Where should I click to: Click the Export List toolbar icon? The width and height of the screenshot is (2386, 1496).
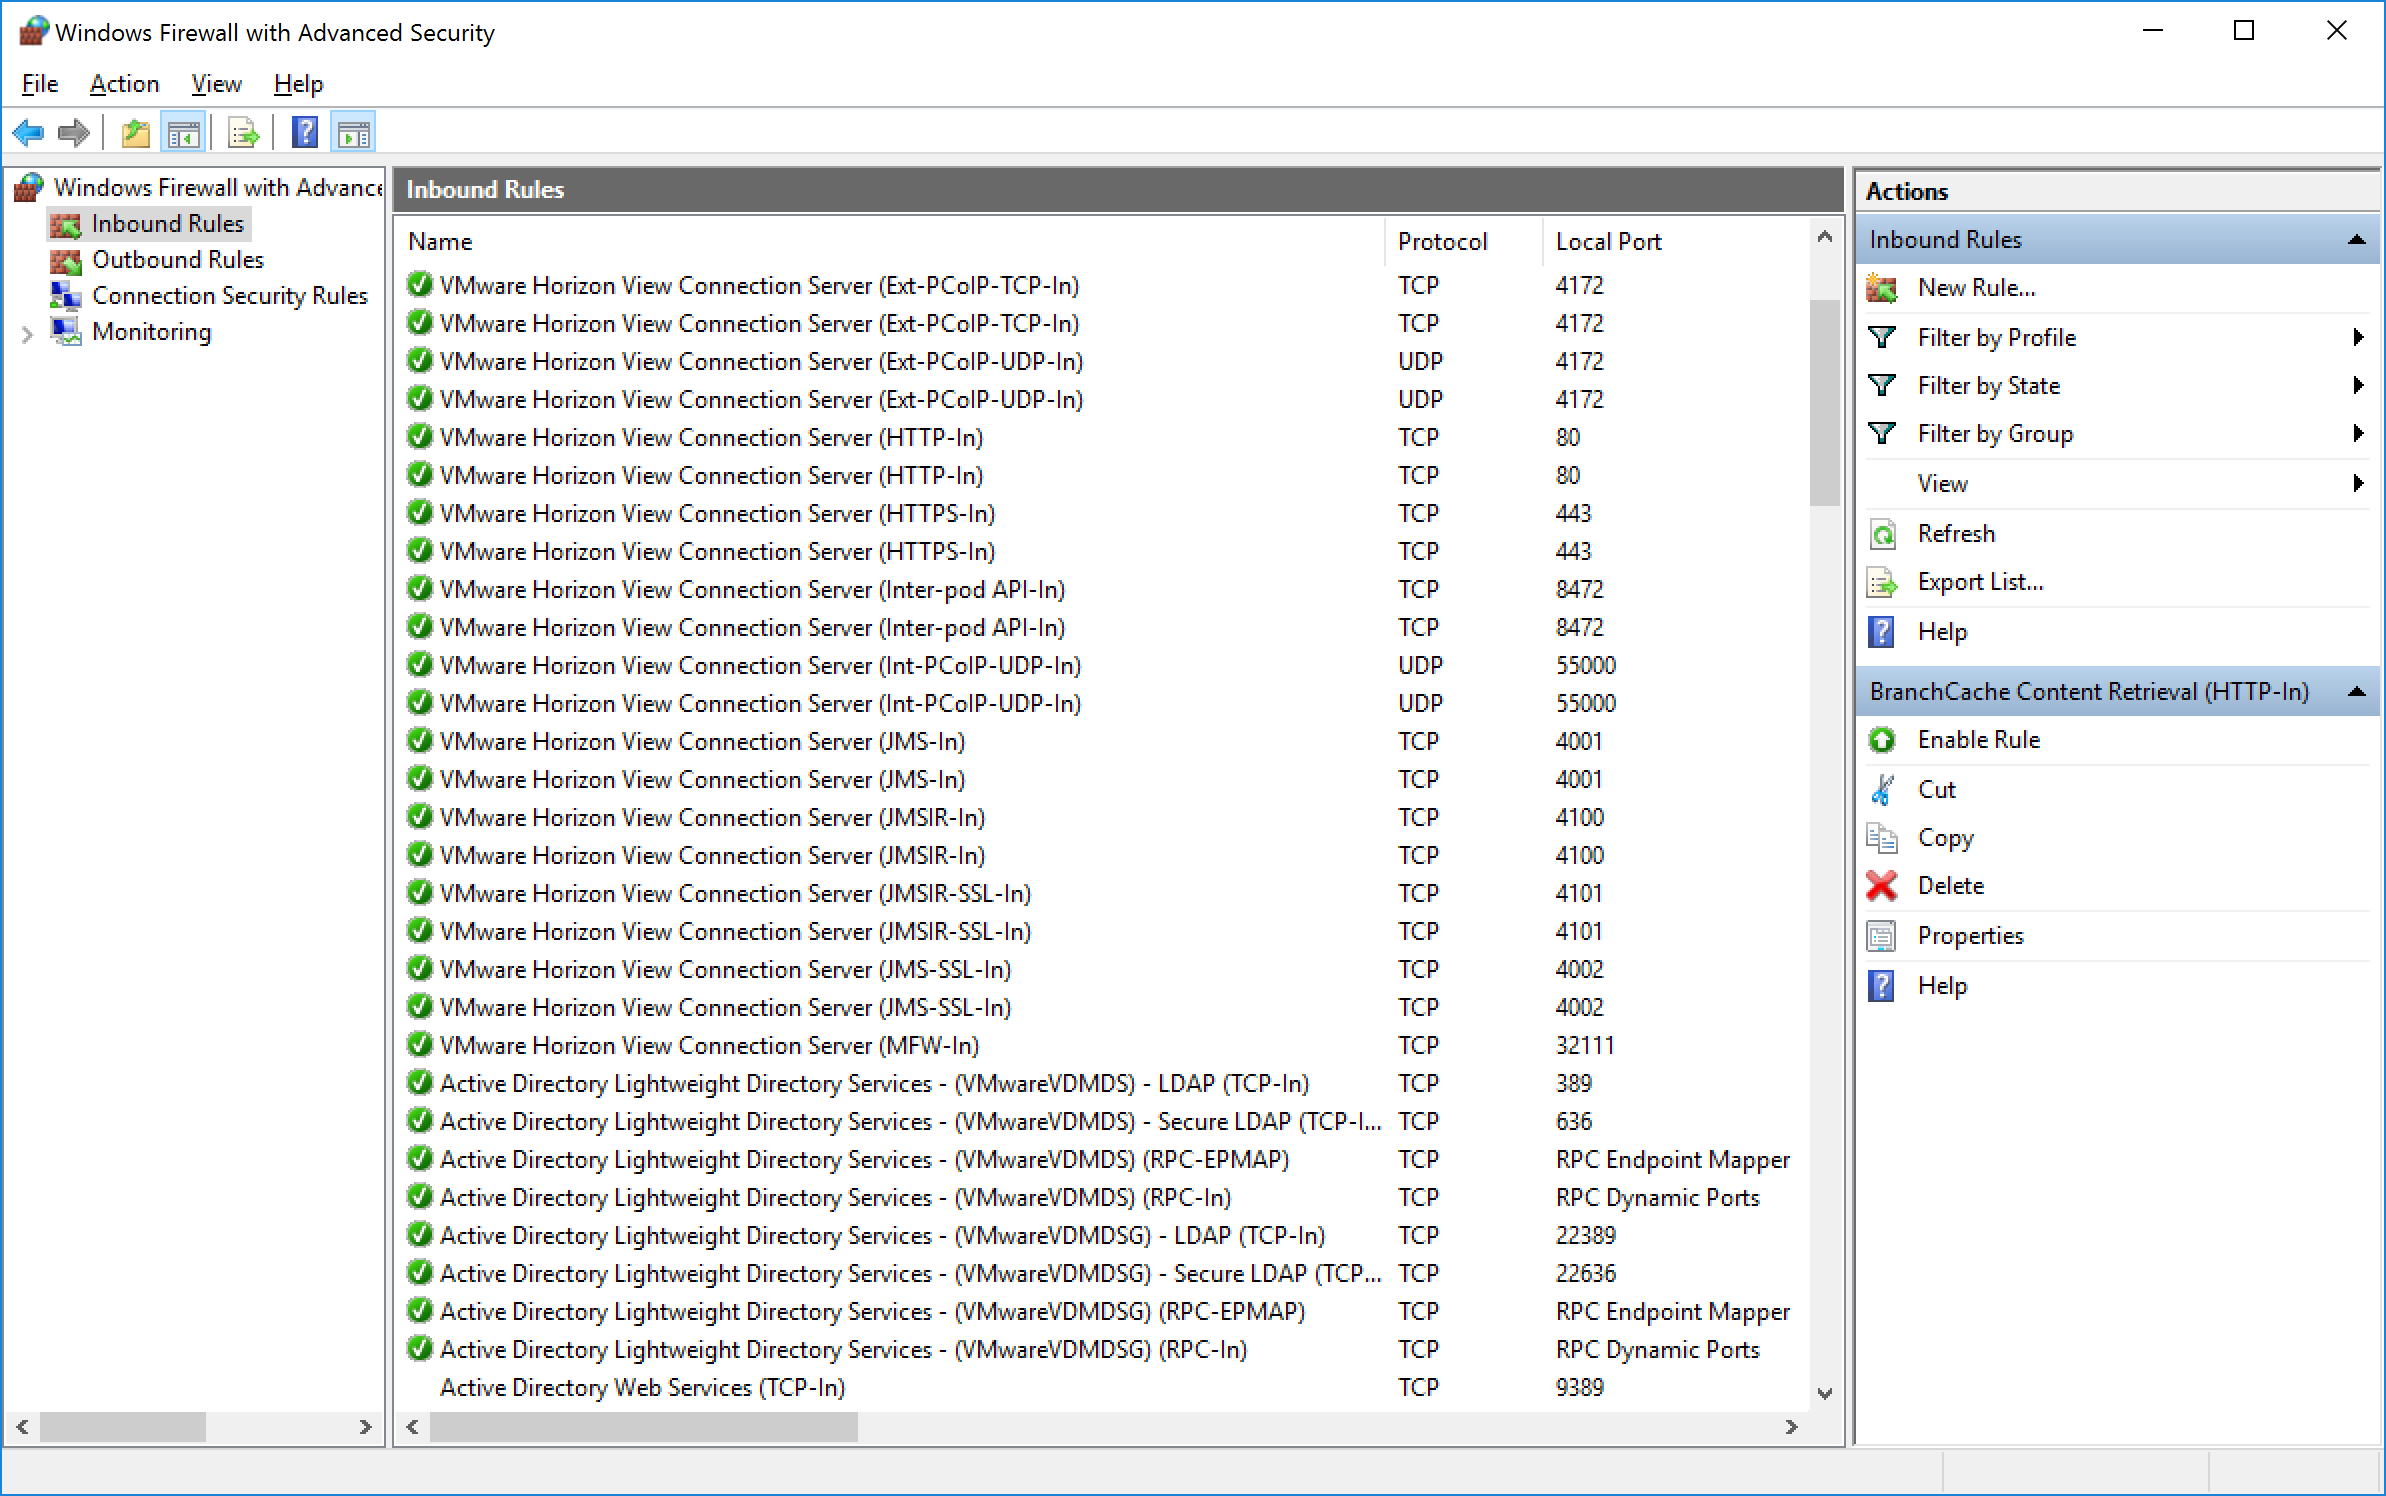coord(243,132)
